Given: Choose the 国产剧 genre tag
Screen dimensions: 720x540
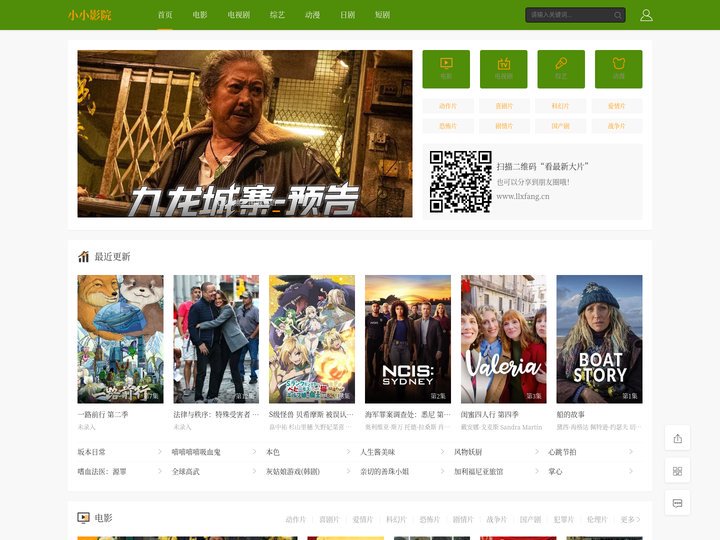Looking at the screenshot, I should 561,126.
